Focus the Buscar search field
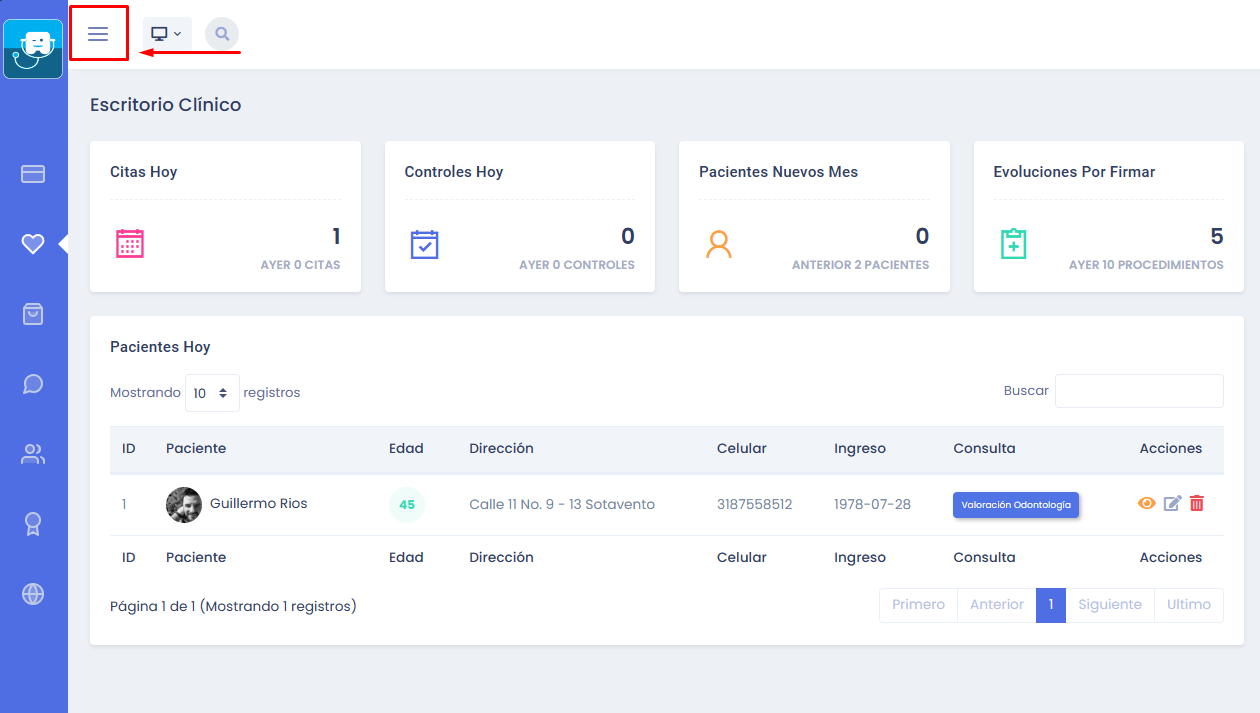 point(1139,391)
